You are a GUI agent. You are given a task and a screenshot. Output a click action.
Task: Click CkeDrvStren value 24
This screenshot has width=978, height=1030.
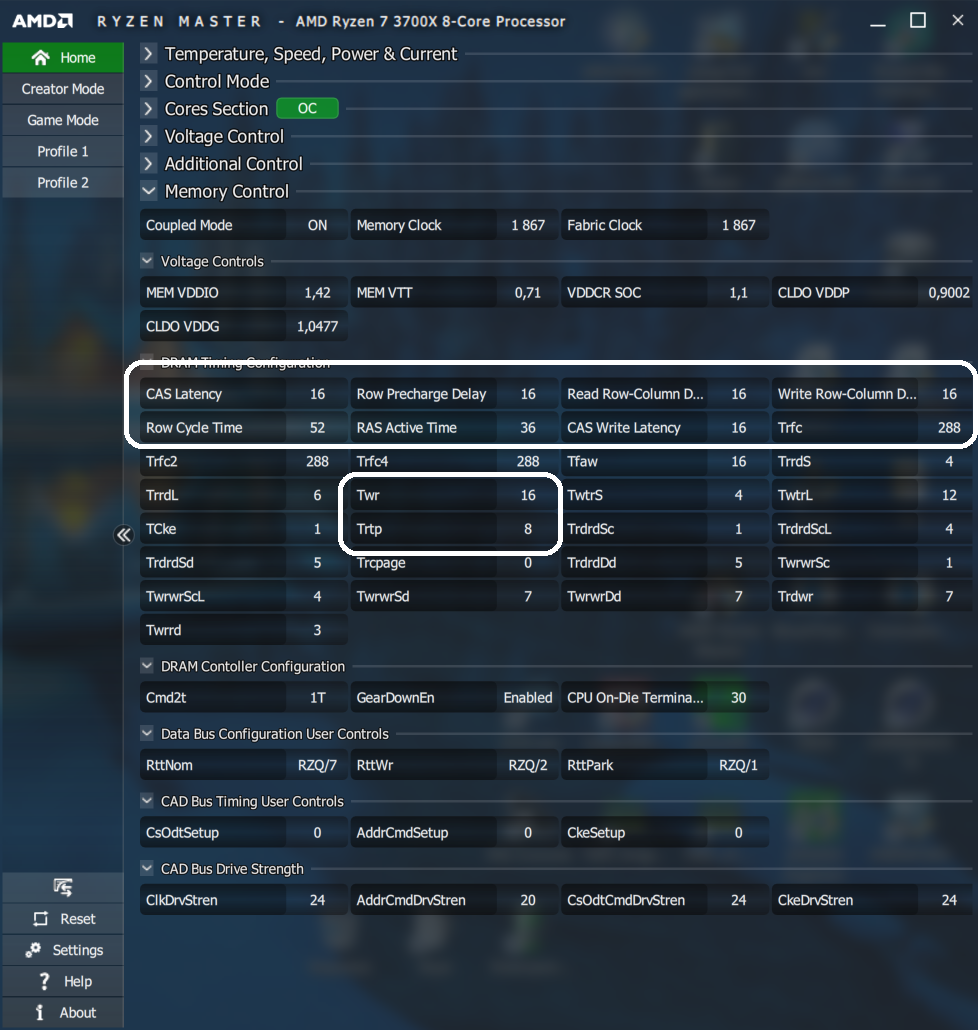tap(948, 900)
